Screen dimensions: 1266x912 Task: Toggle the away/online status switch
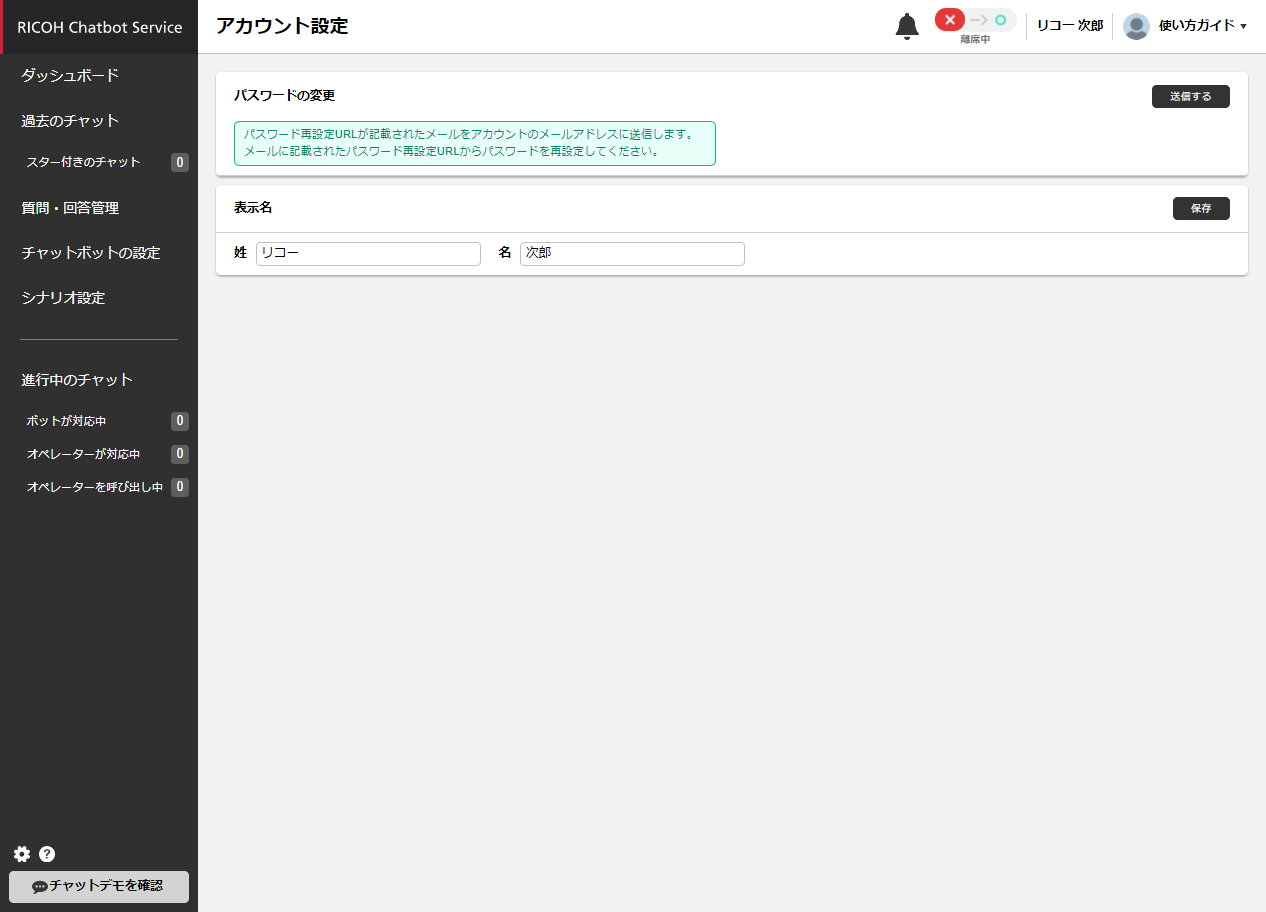coord(974,21)
